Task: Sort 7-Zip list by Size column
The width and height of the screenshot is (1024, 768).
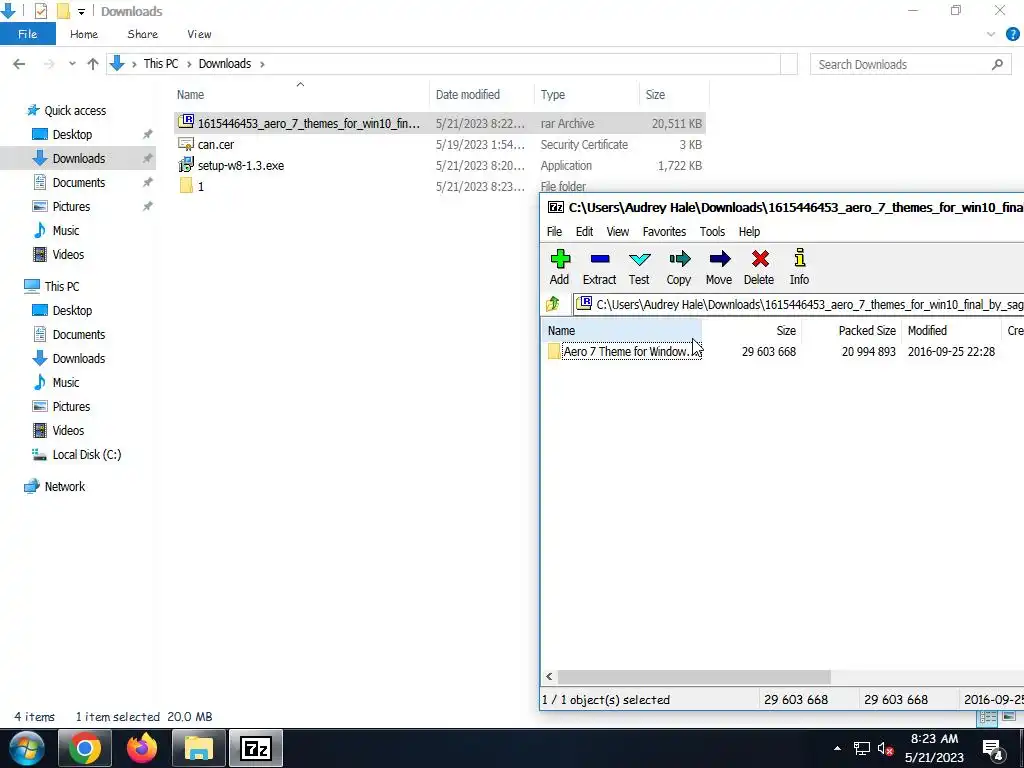Action: 752,330
